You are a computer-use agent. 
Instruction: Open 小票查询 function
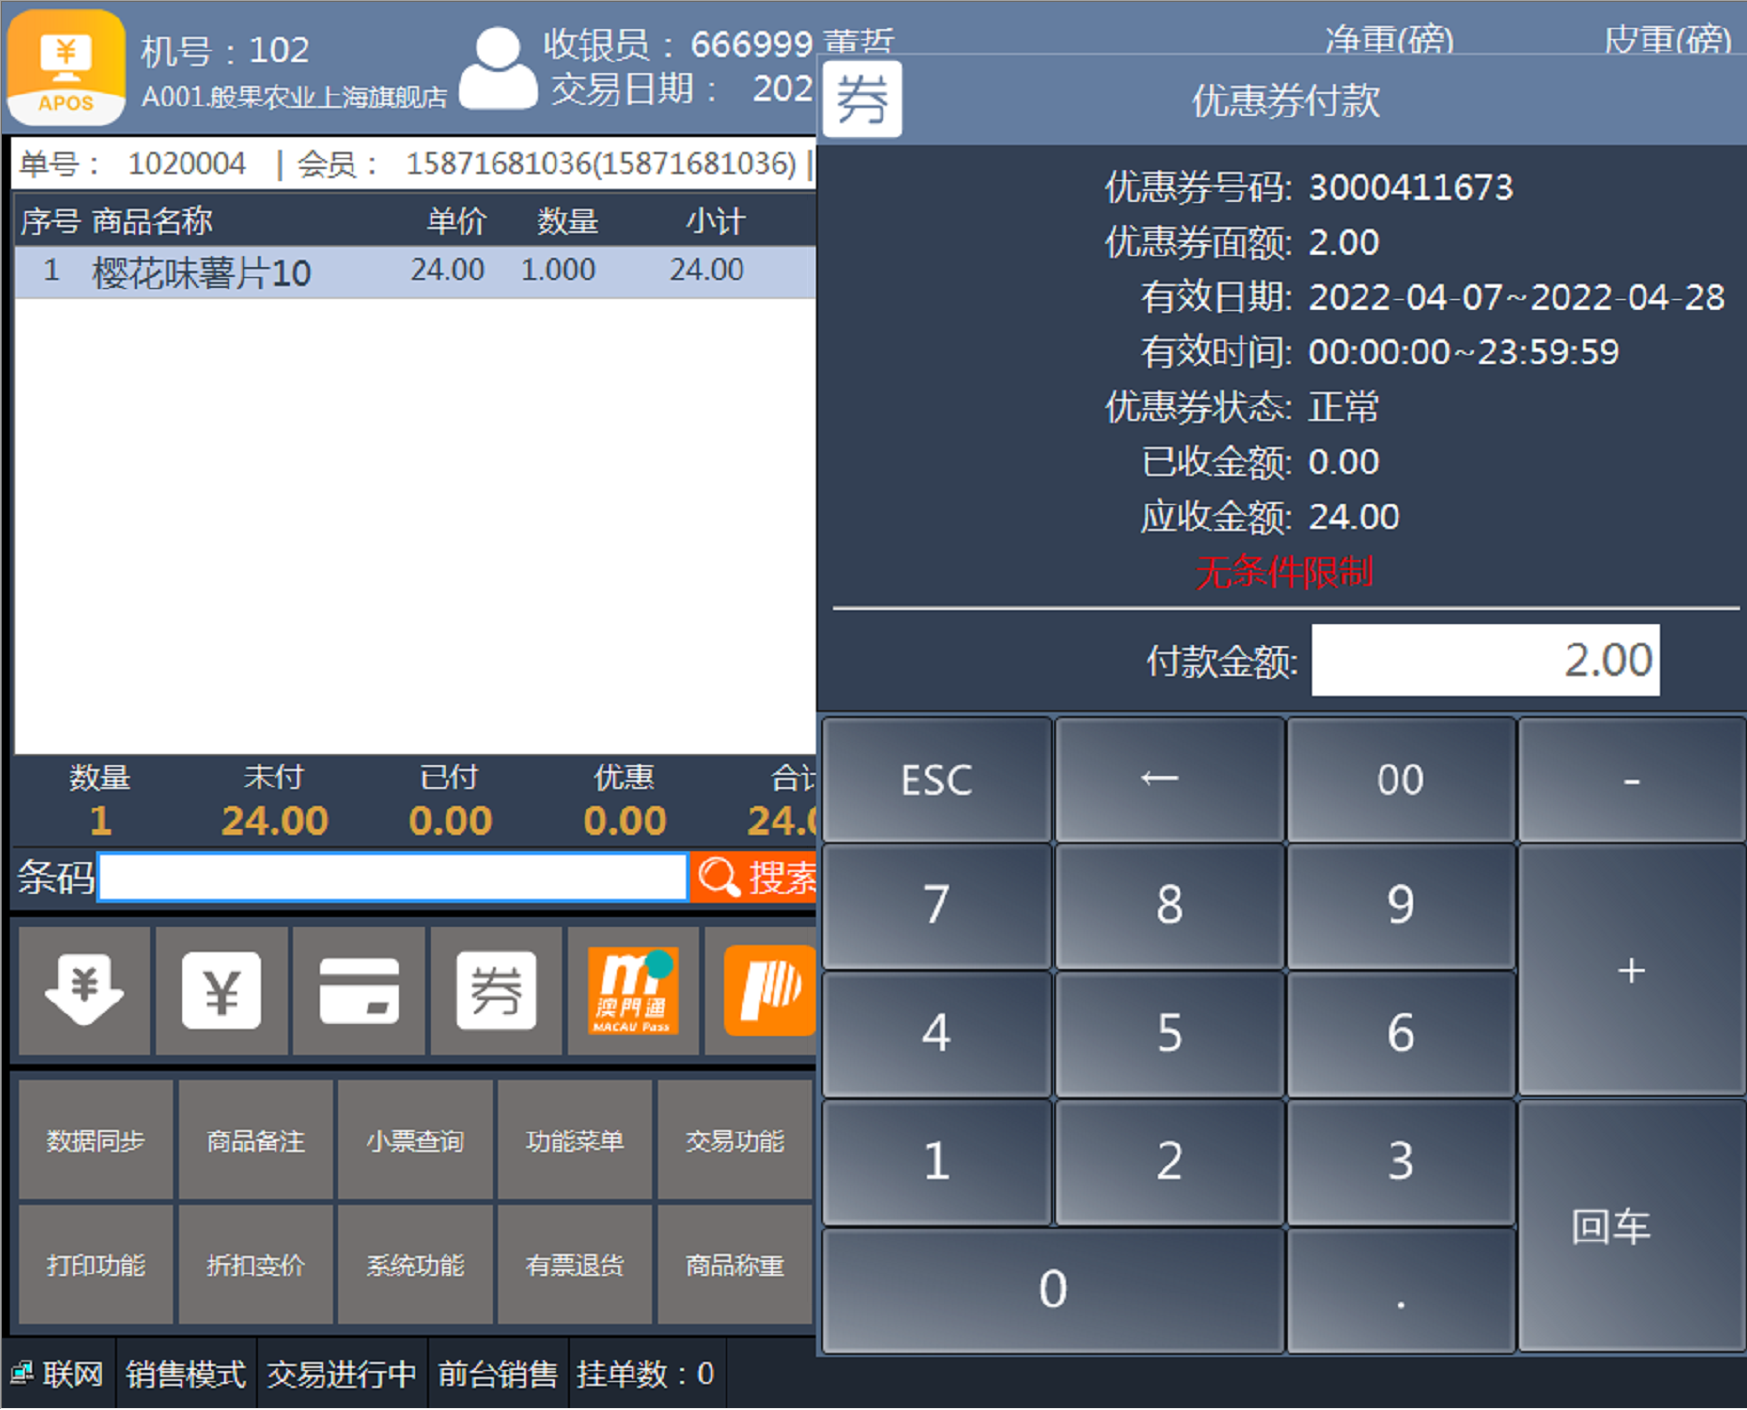(415, 1140)
